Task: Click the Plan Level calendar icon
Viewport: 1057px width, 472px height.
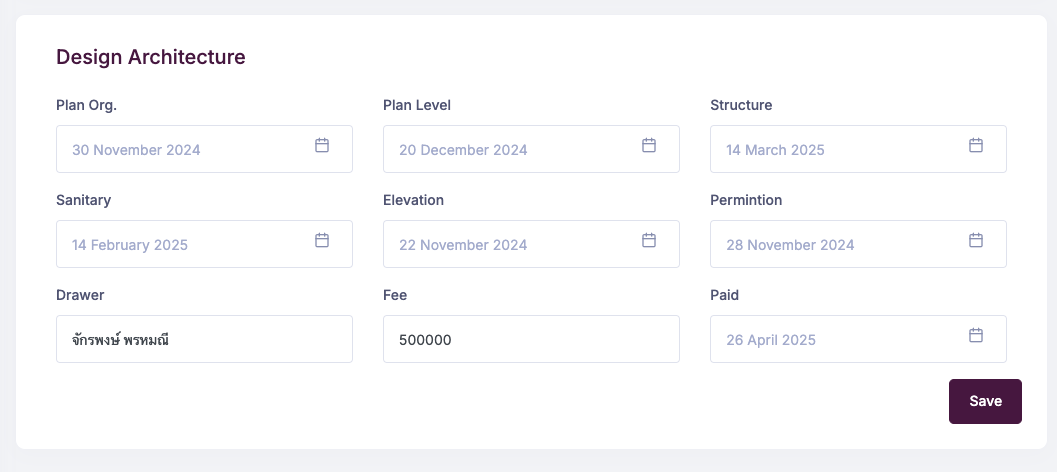Action: [x=649, y=145]
